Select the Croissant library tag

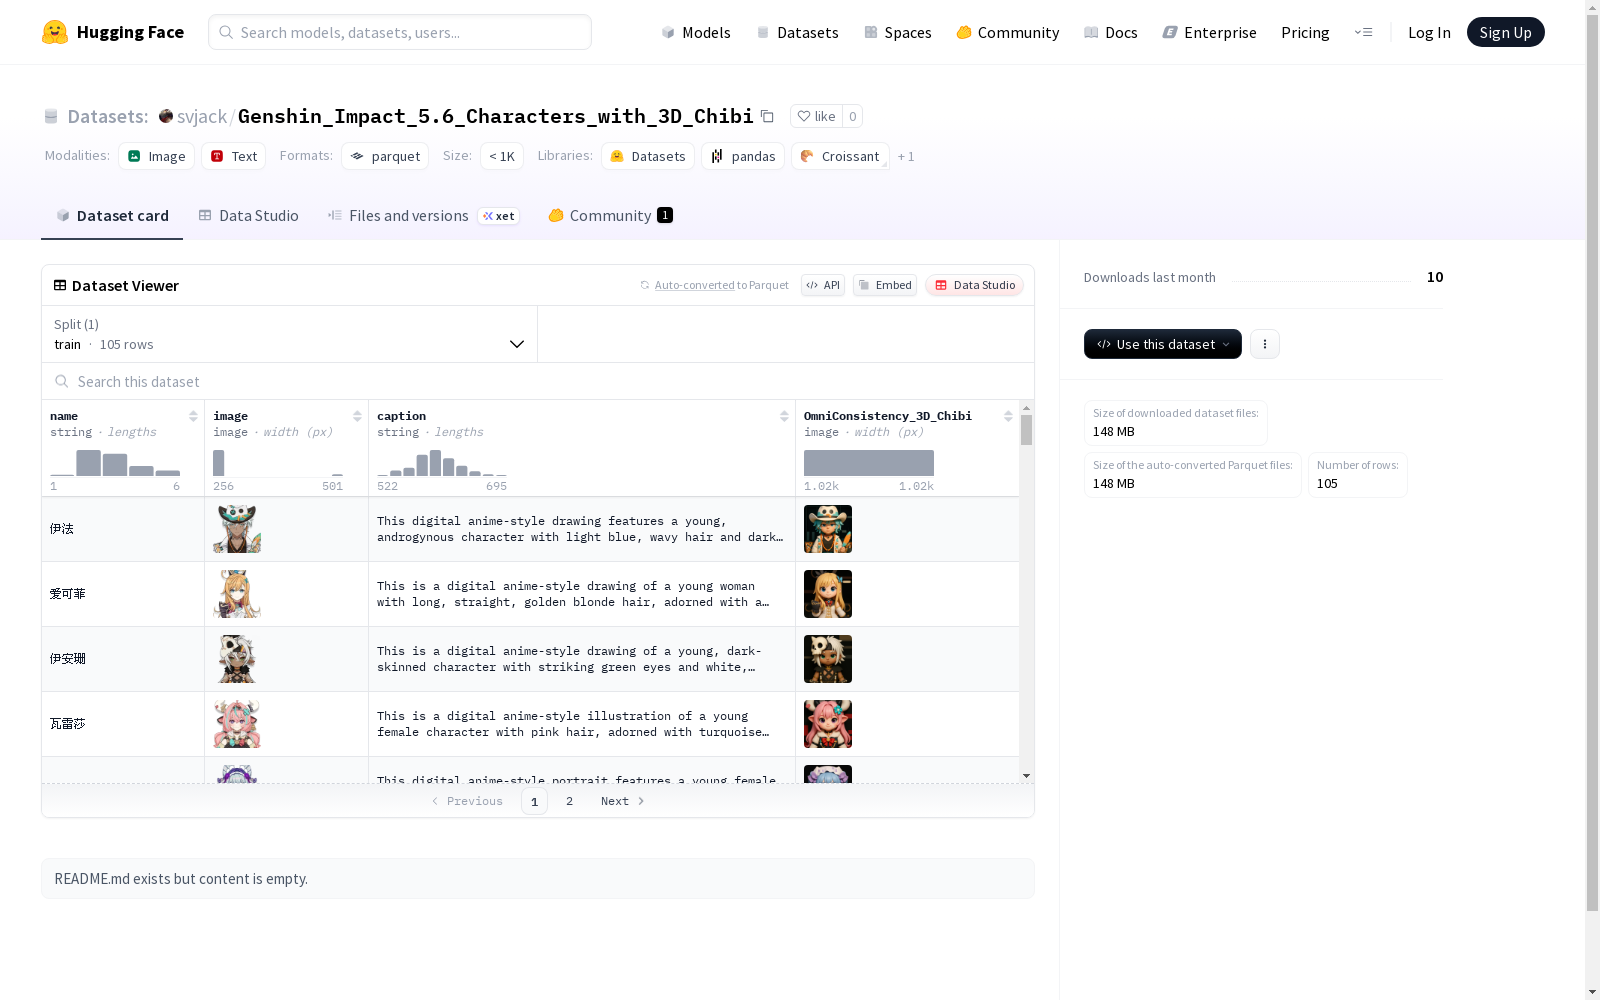840,156
